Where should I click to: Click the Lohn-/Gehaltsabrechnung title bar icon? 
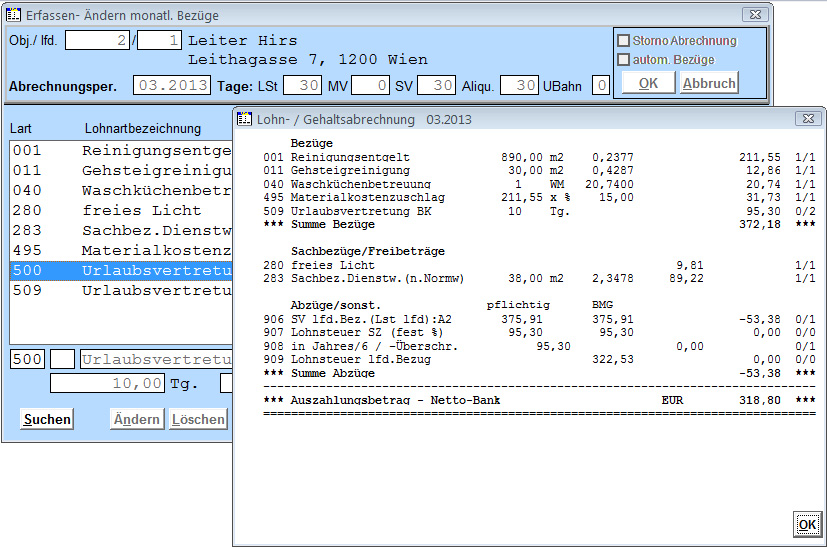pyautogui.click(x=244, y=119)
